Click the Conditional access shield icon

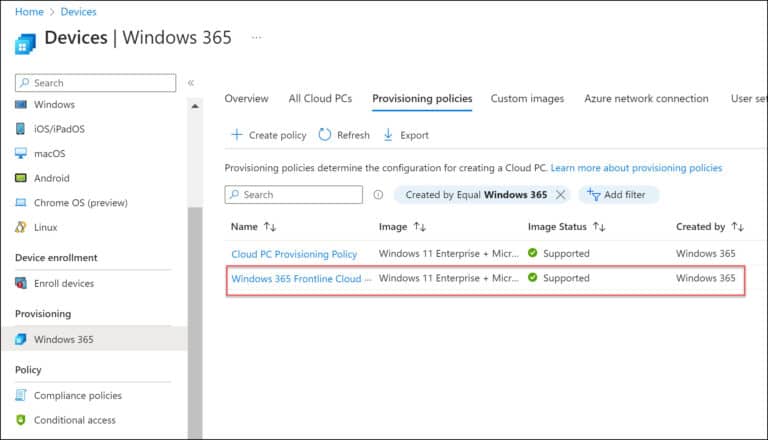(x=21, y=420)
